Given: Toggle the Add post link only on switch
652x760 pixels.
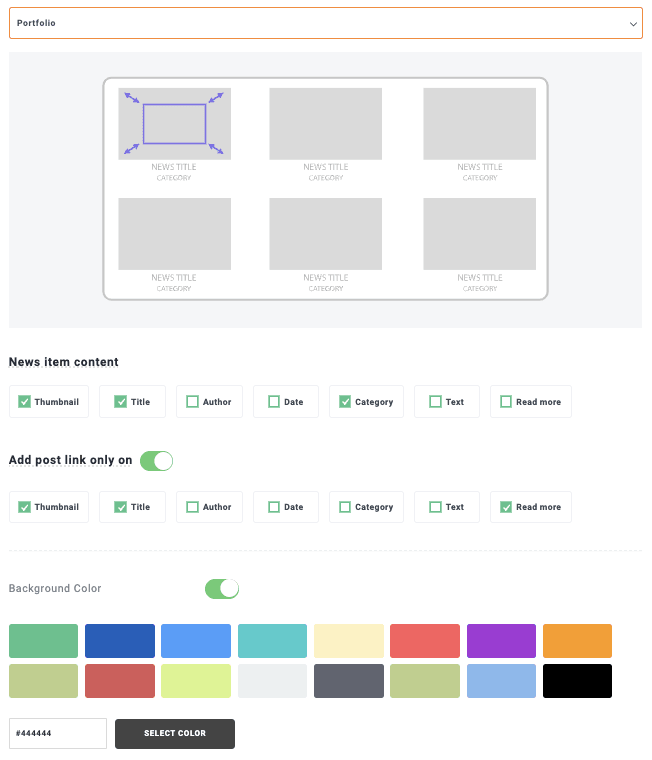Looking at the screenshot, I should pos(156,461).
